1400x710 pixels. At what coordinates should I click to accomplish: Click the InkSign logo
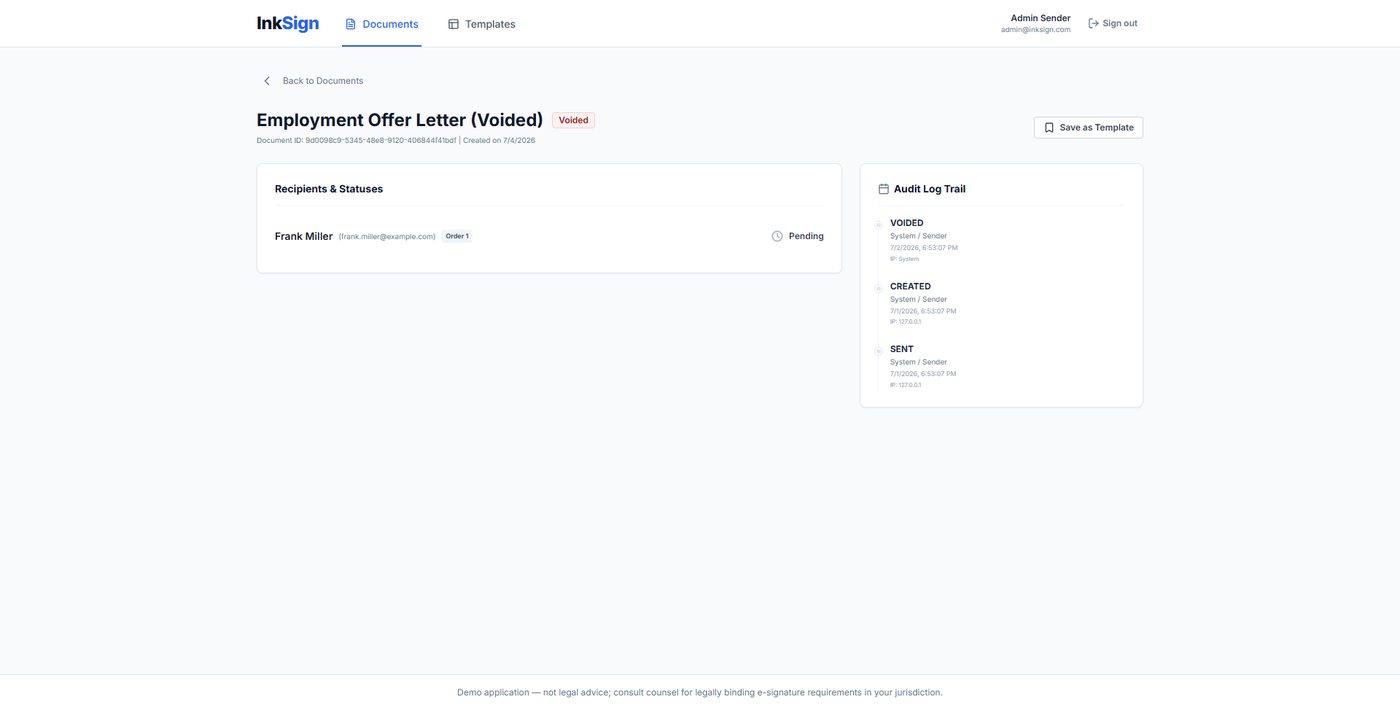coord(288,23)
